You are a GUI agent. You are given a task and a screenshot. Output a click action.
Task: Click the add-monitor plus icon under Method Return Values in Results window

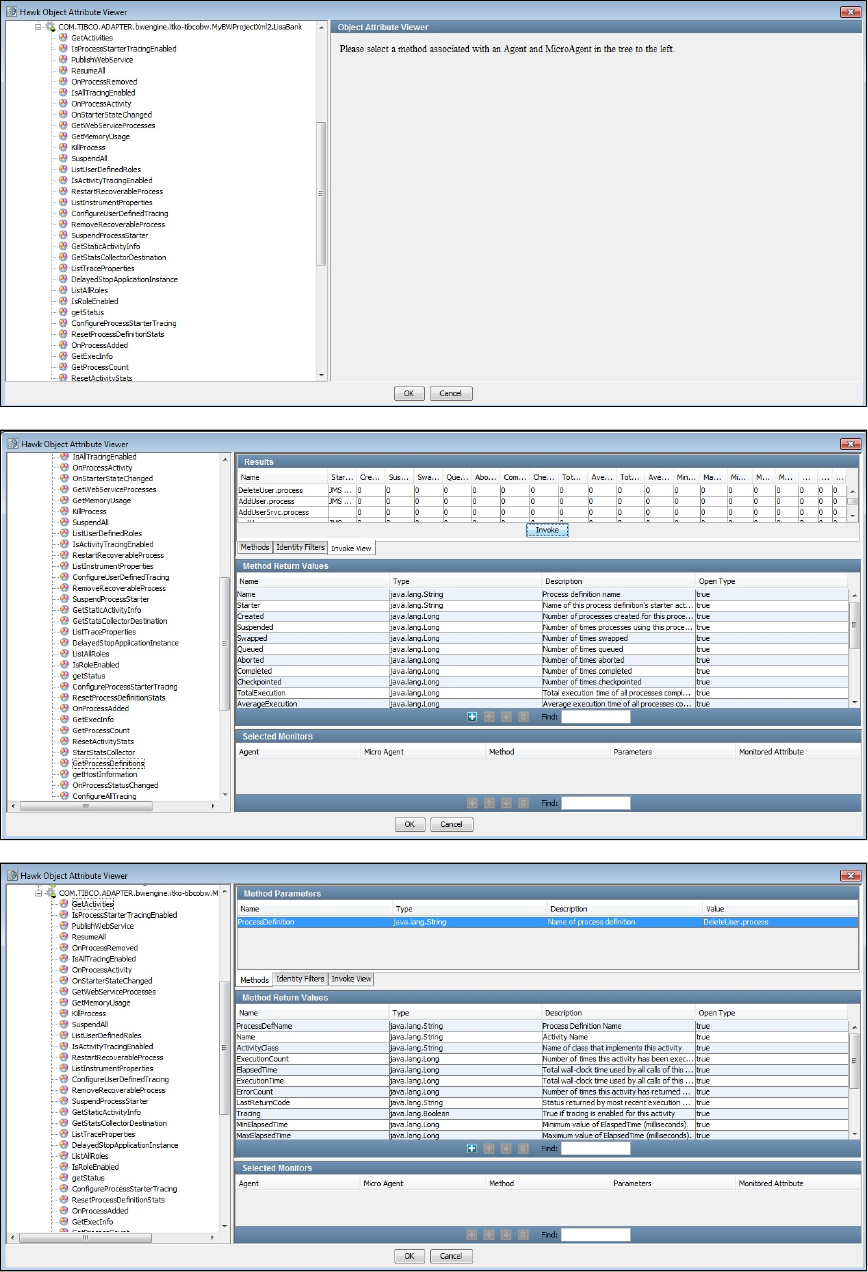click(x=472, y=717)
